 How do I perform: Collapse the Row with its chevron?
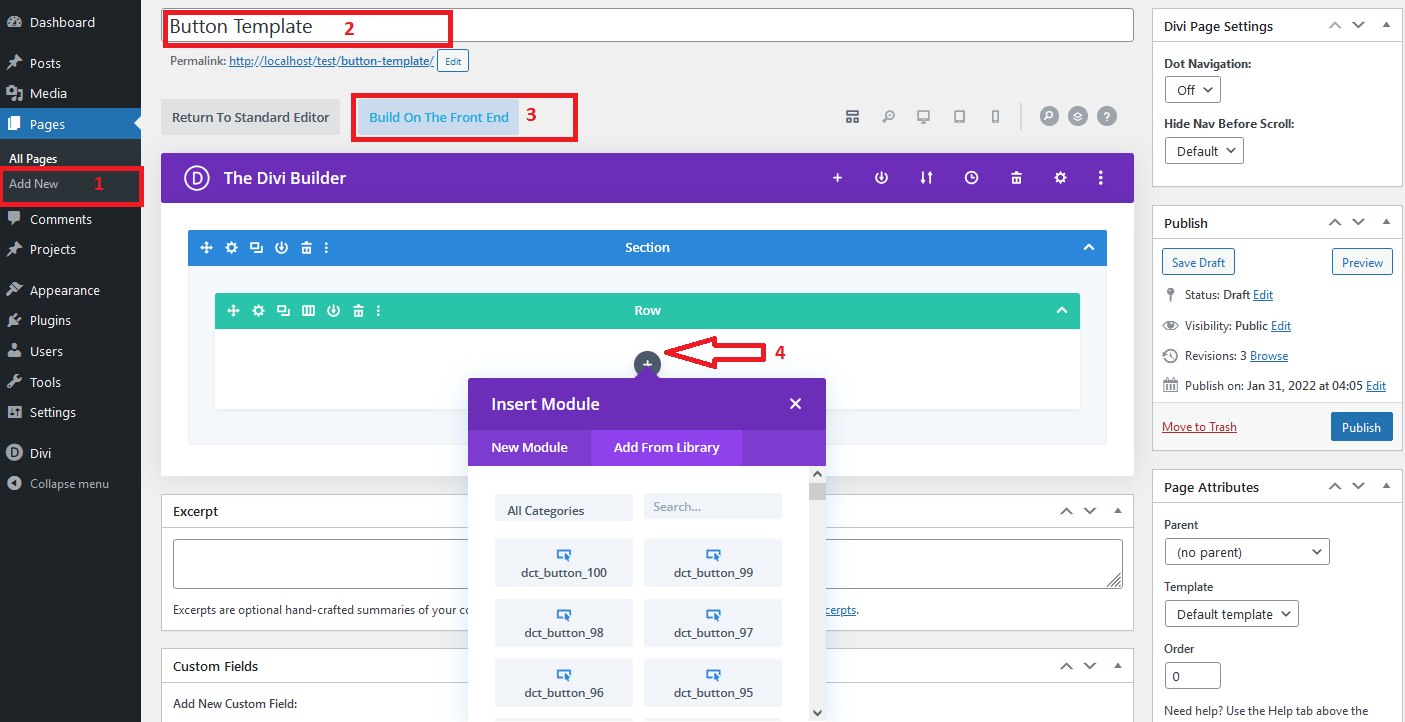pos(1062,310)
